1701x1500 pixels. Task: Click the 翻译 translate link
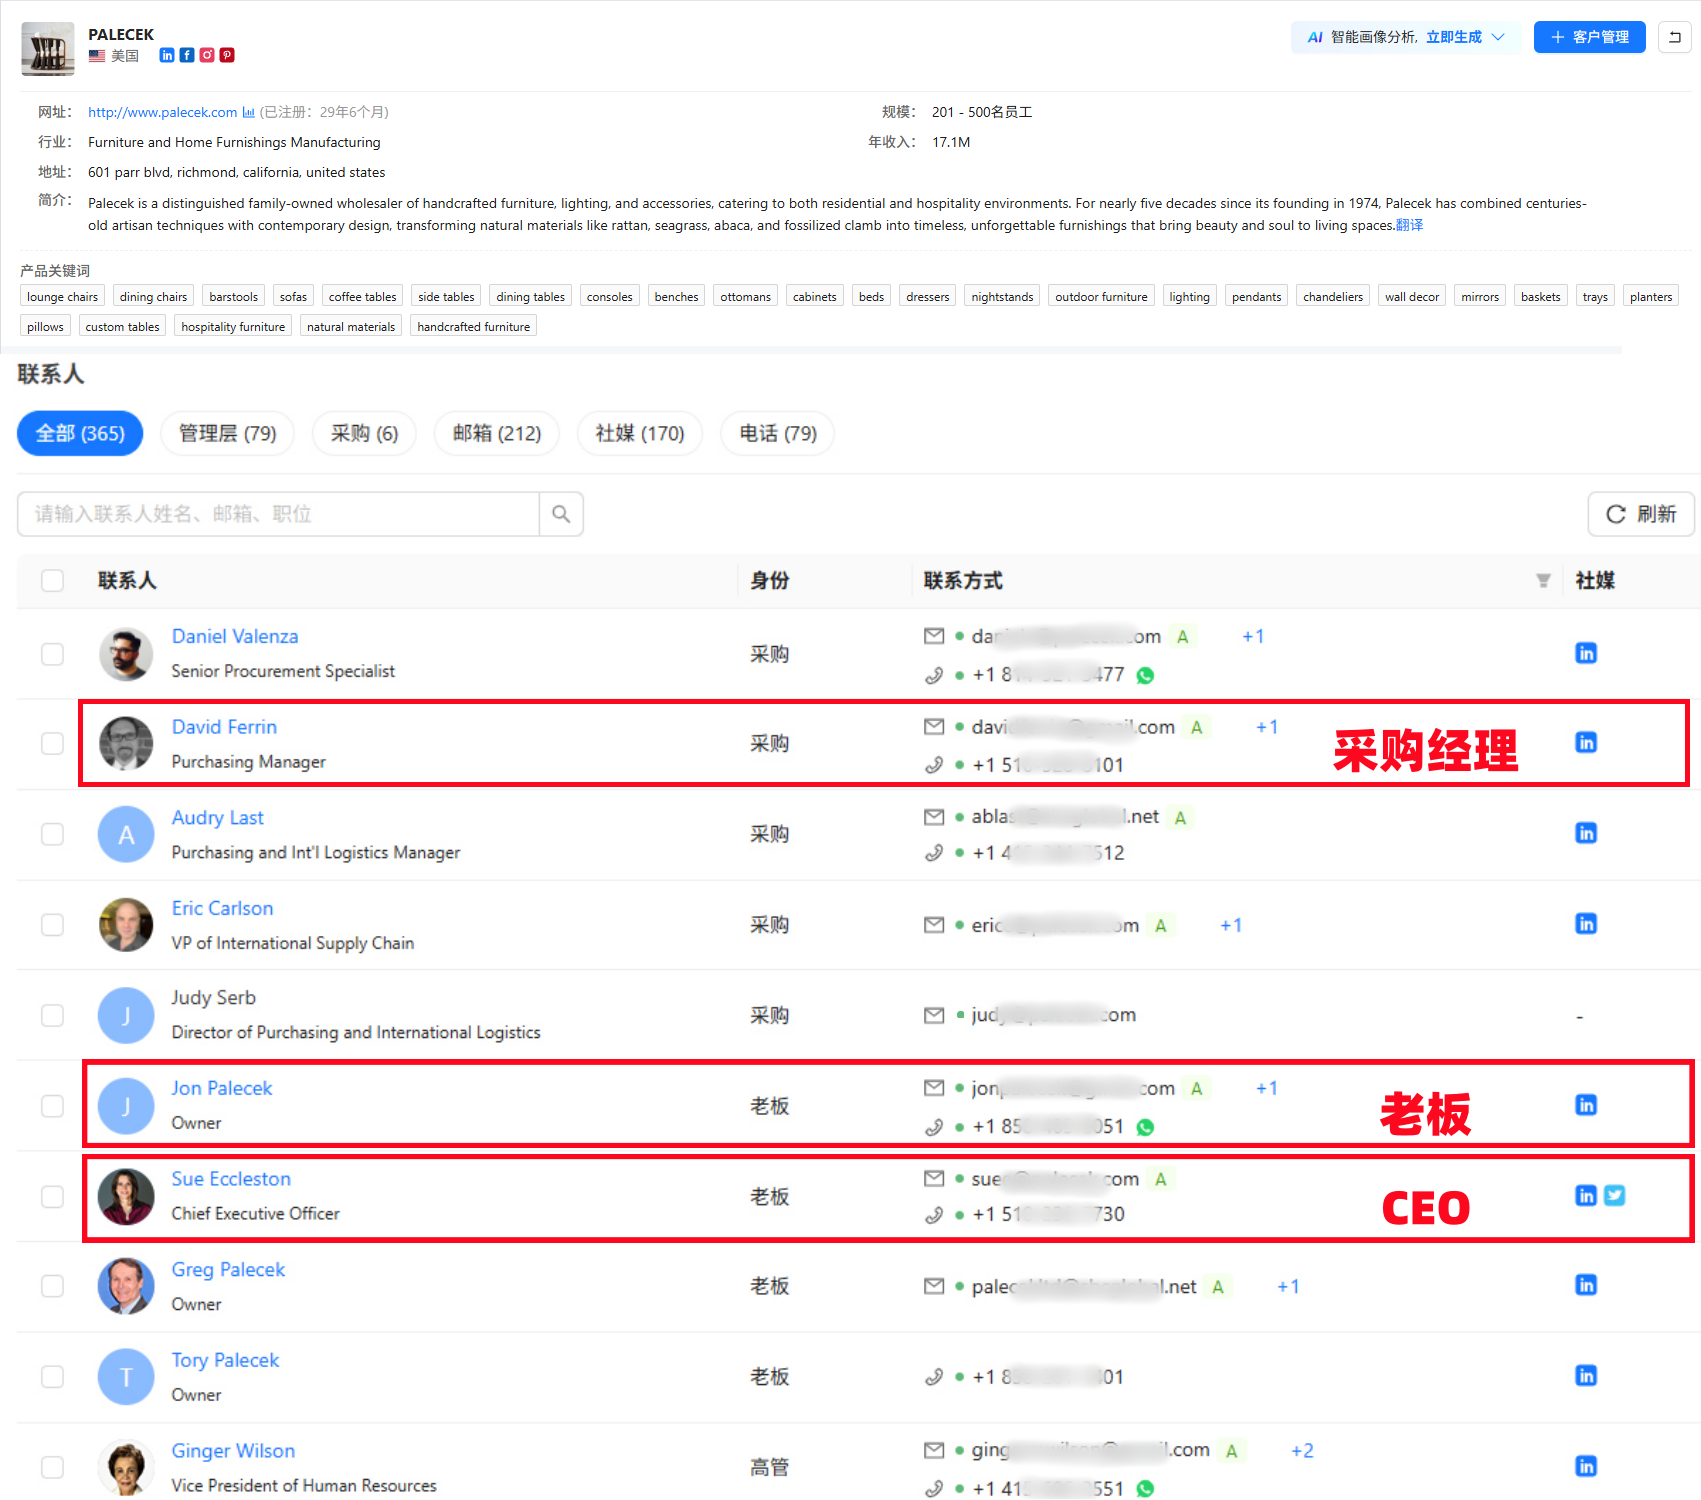(1409, 225)
